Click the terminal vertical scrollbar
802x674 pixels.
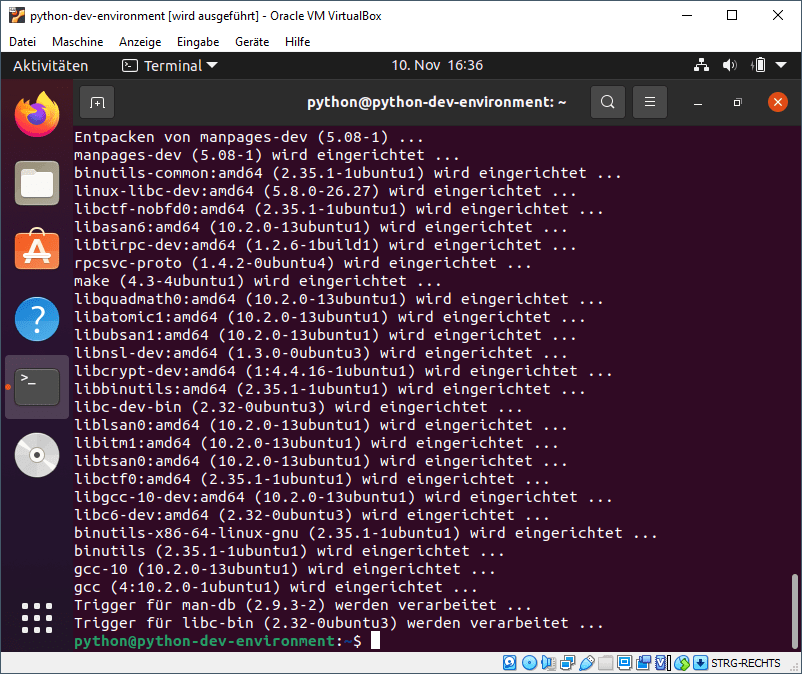coord(794,610)
